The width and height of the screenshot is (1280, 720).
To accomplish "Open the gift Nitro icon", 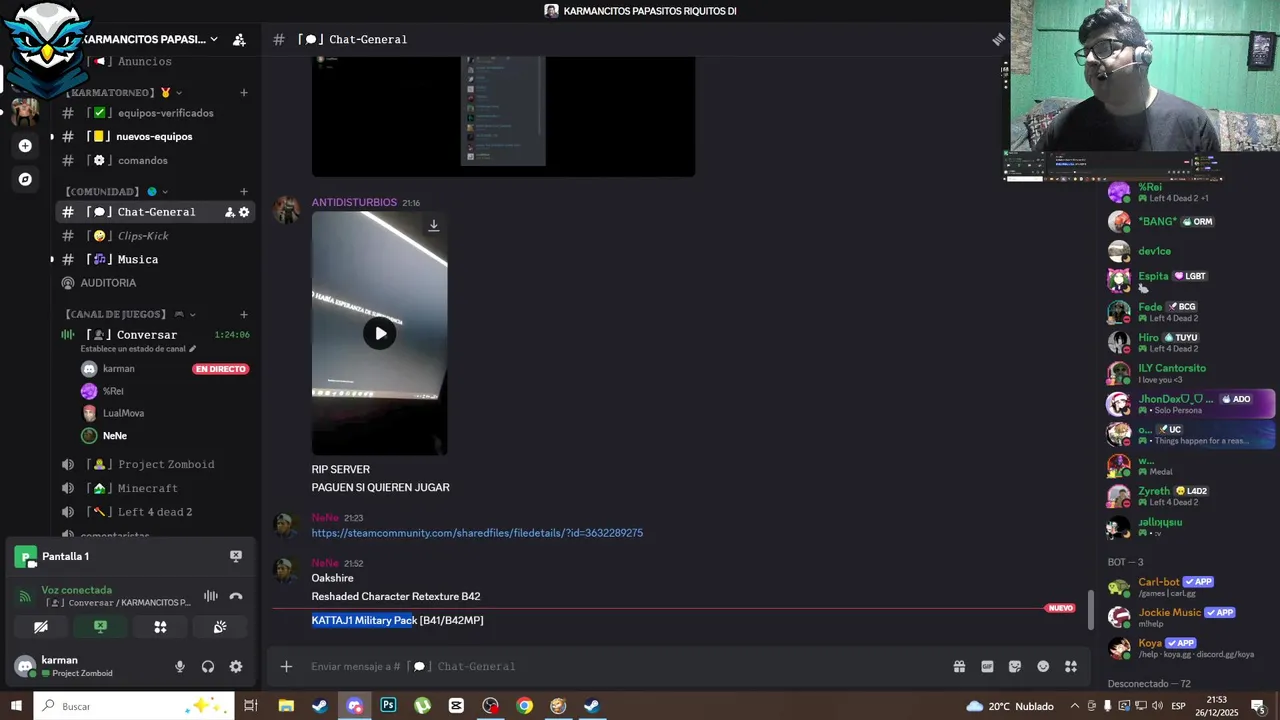I will pyautogui.click(x=959, y=666).
